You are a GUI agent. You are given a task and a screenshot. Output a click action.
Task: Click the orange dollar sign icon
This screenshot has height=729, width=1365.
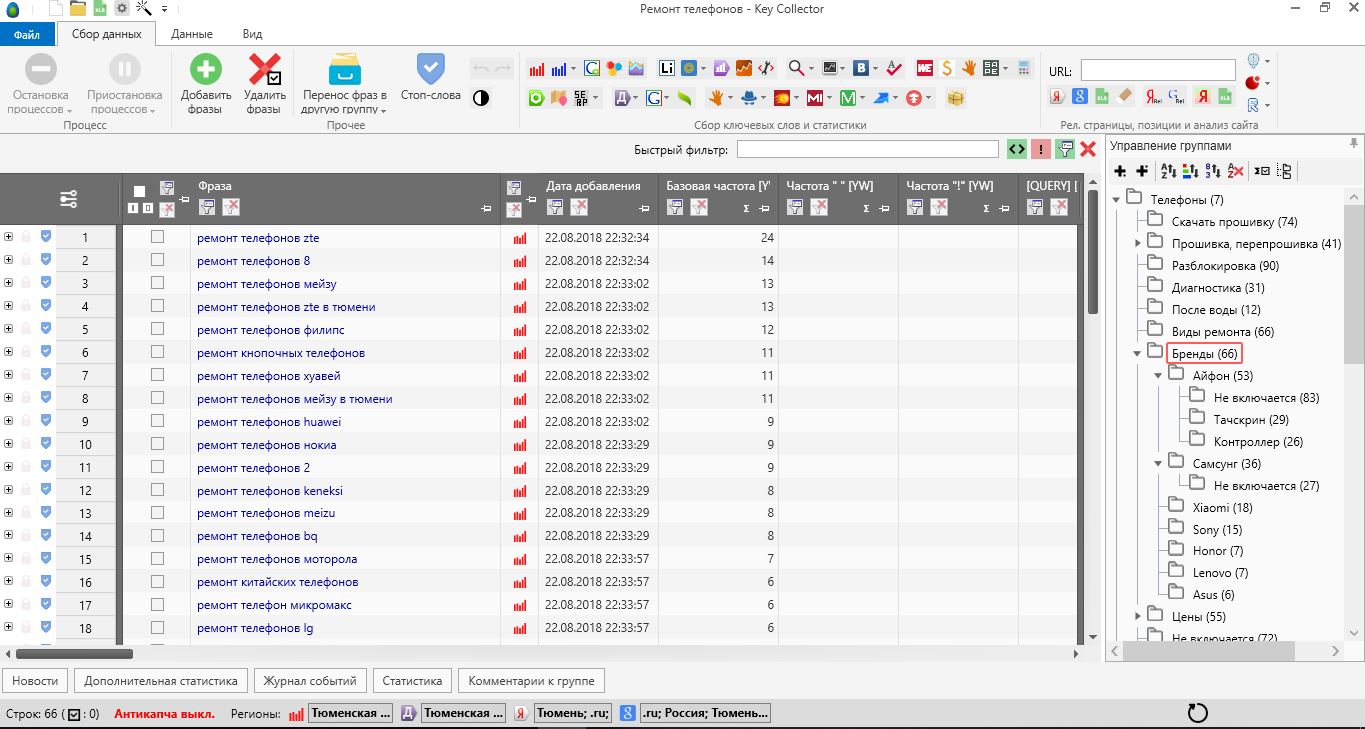click(947, 69)
